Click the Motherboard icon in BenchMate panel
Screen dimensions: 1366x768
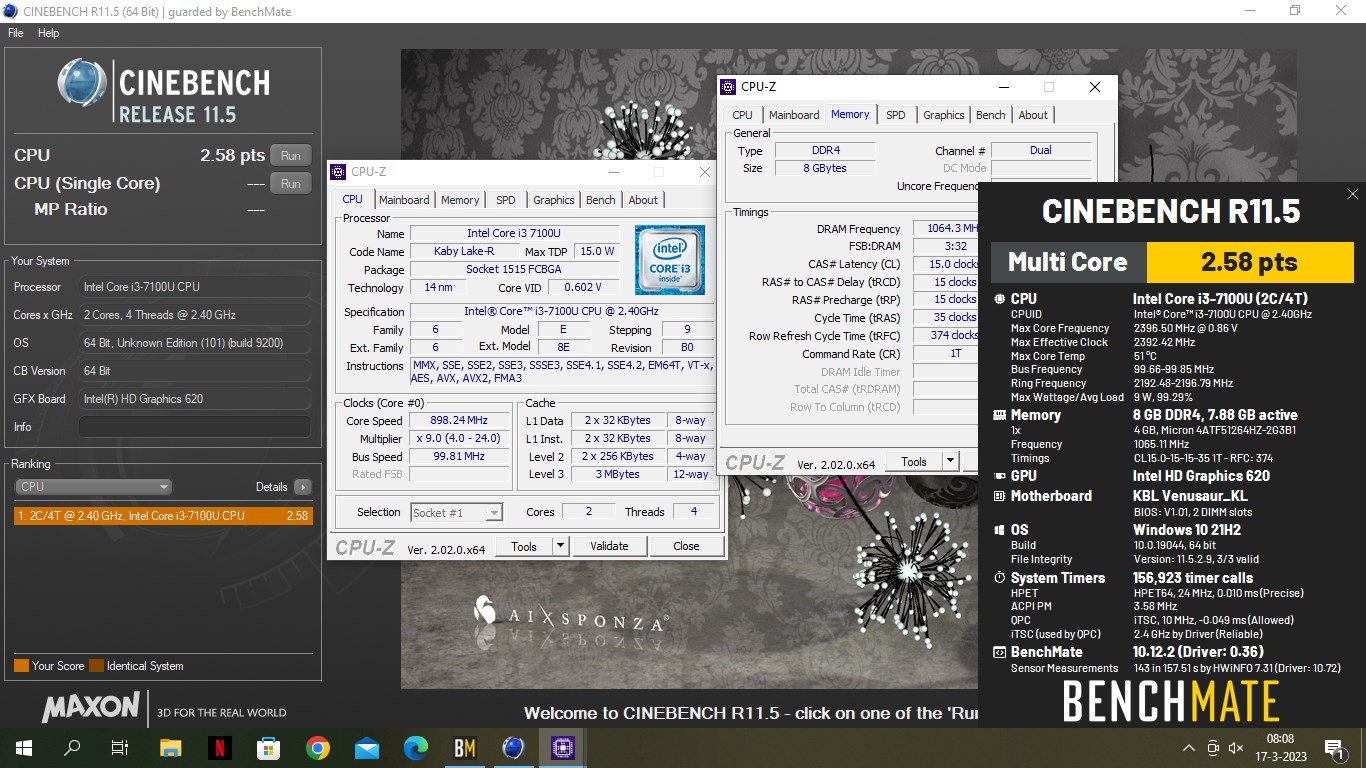click(1000, 496)
